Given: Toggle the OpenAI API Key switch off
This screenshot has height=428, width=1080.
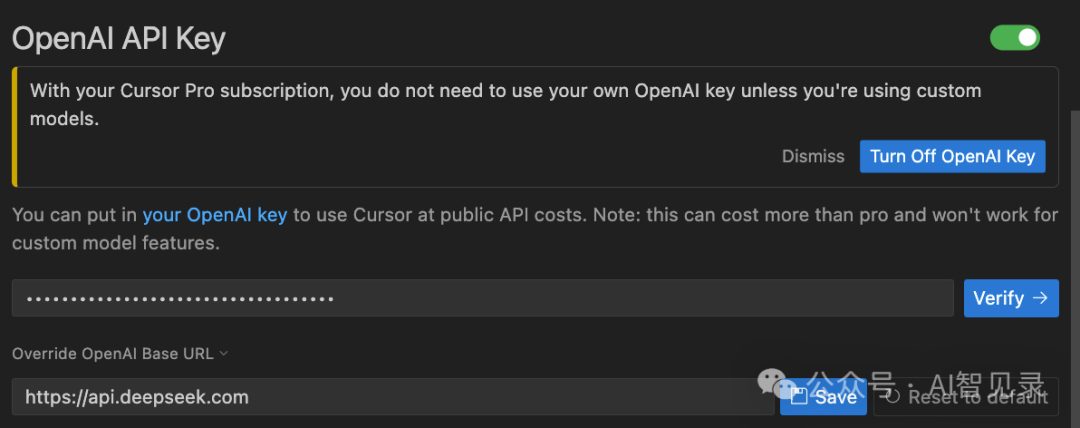Looking at the screenshot, I should point(1014,38).
